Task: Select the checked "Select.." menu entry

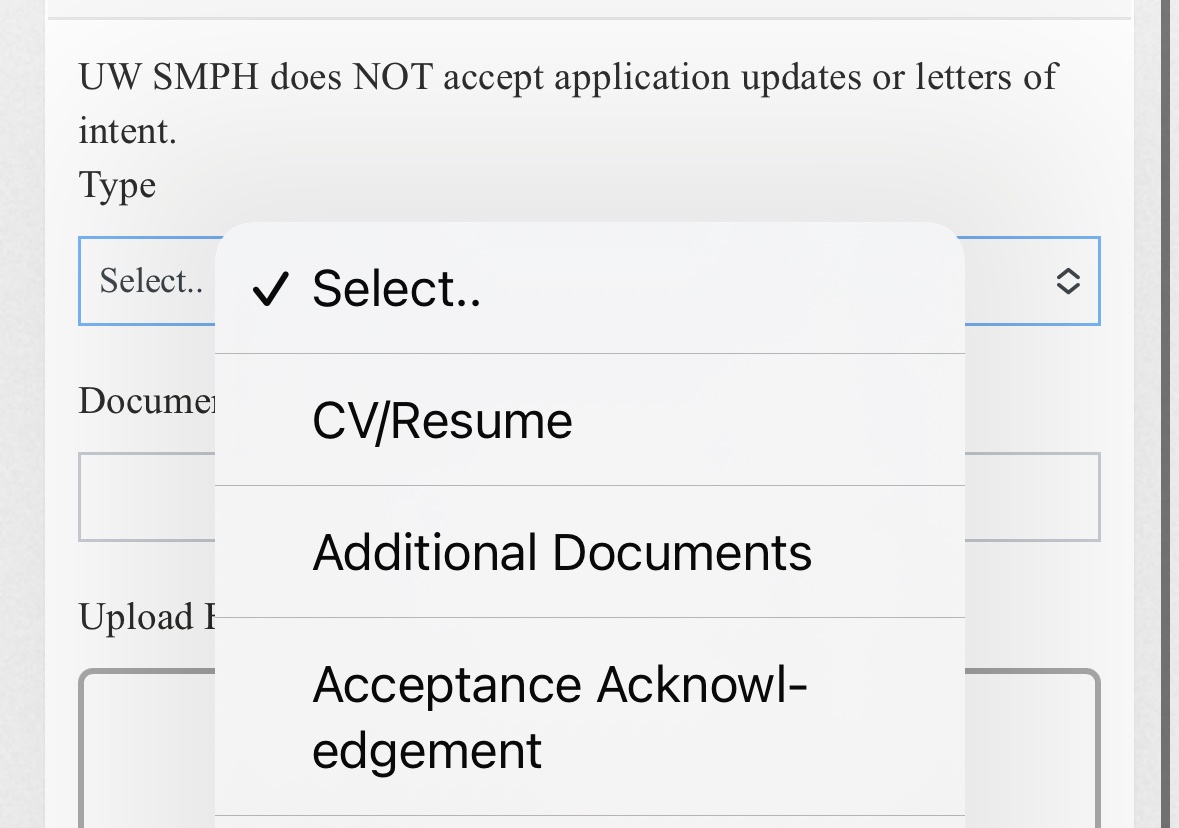Action: coord(397,289)
